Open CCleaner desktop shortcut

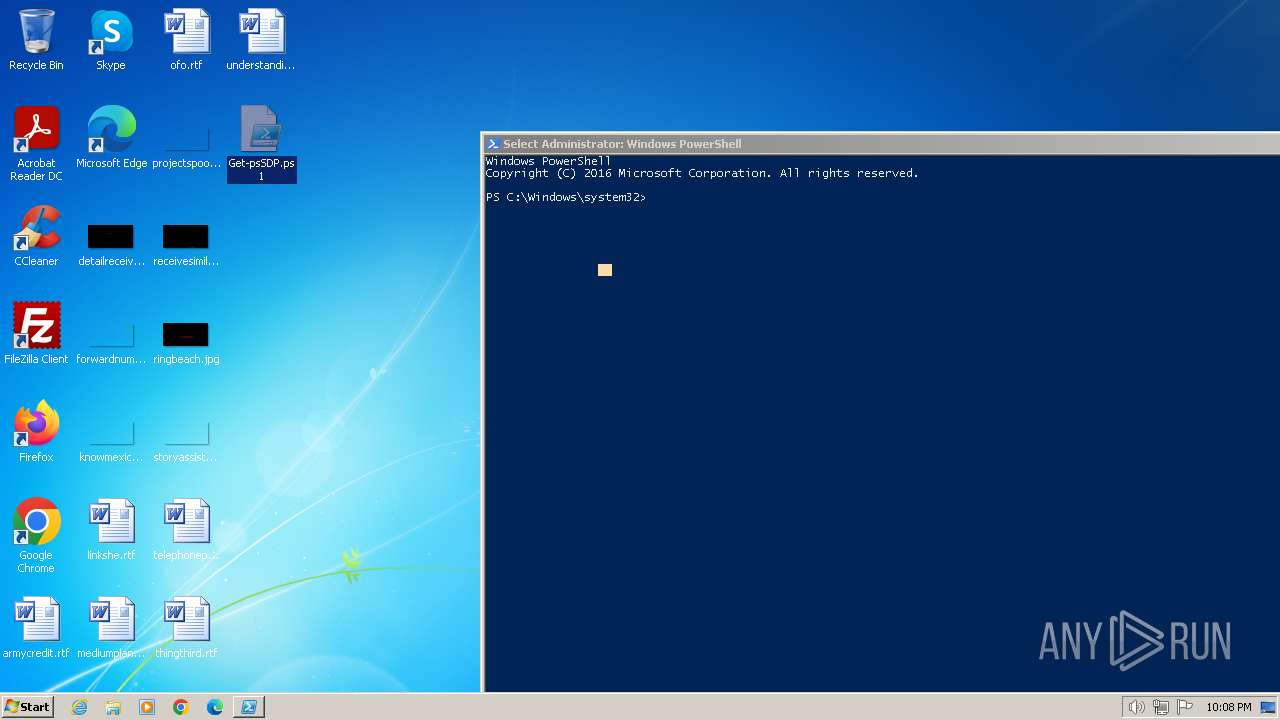click(36, 236)
